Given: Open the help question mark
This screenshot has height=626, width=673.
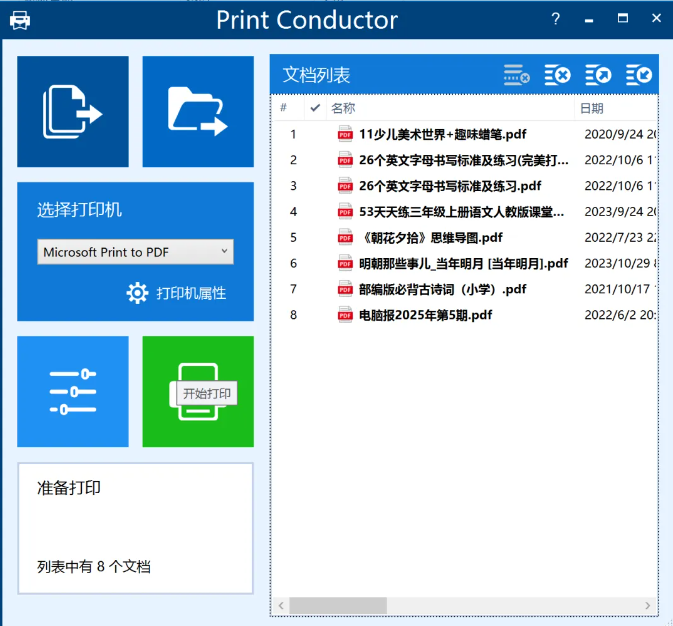Looking at the screenshot, I should (x=555, y=19).
